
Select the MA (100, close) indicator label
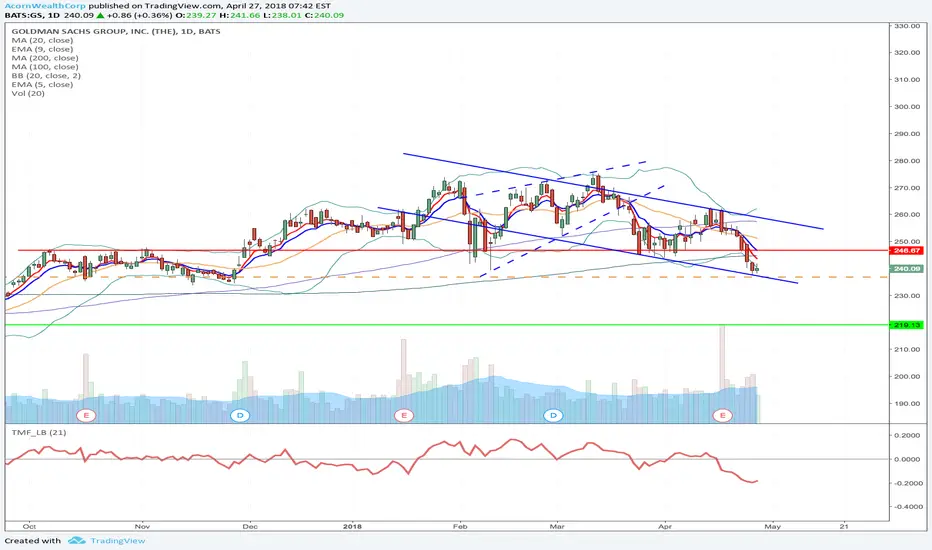click(x=45, y=67)
